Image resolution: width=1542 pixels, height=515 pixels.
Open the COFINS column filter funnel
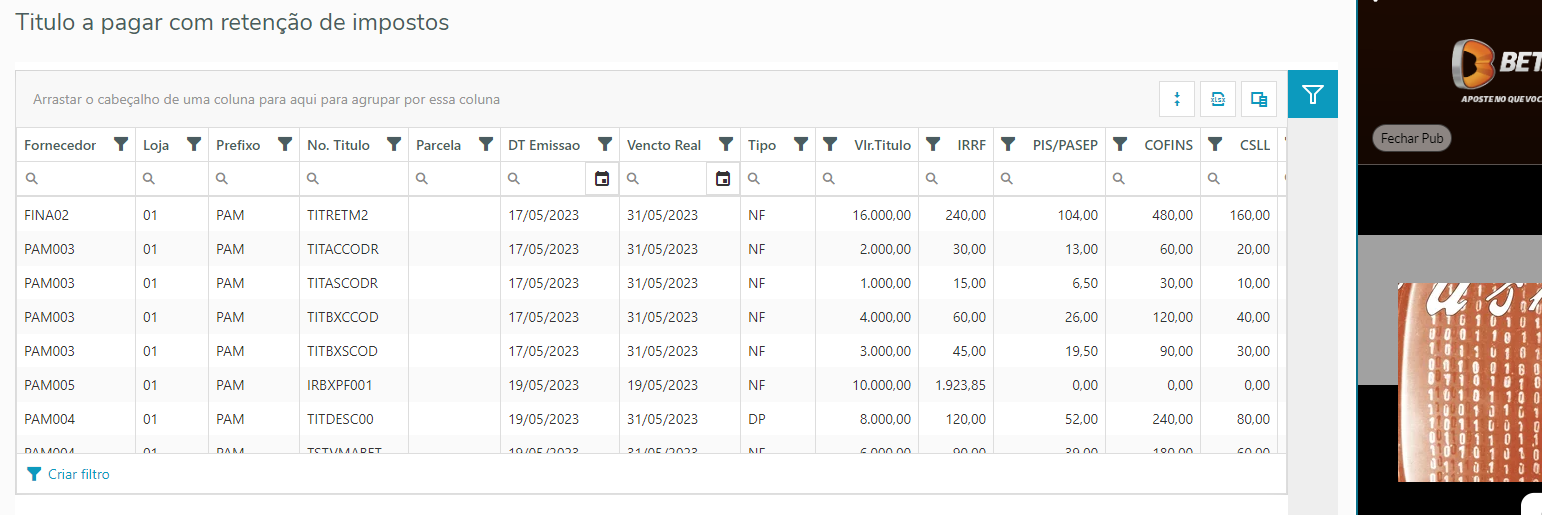click(x=1120, y=145)
